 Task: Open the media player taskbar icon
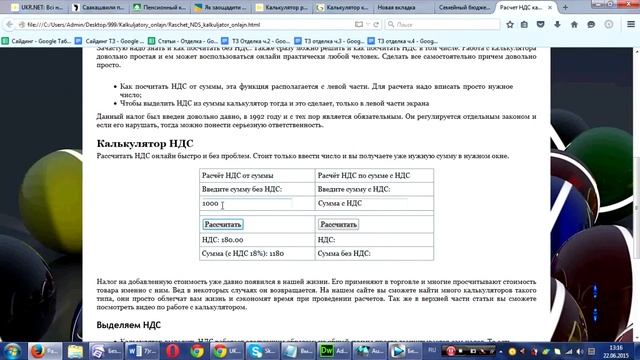[404, 351]
